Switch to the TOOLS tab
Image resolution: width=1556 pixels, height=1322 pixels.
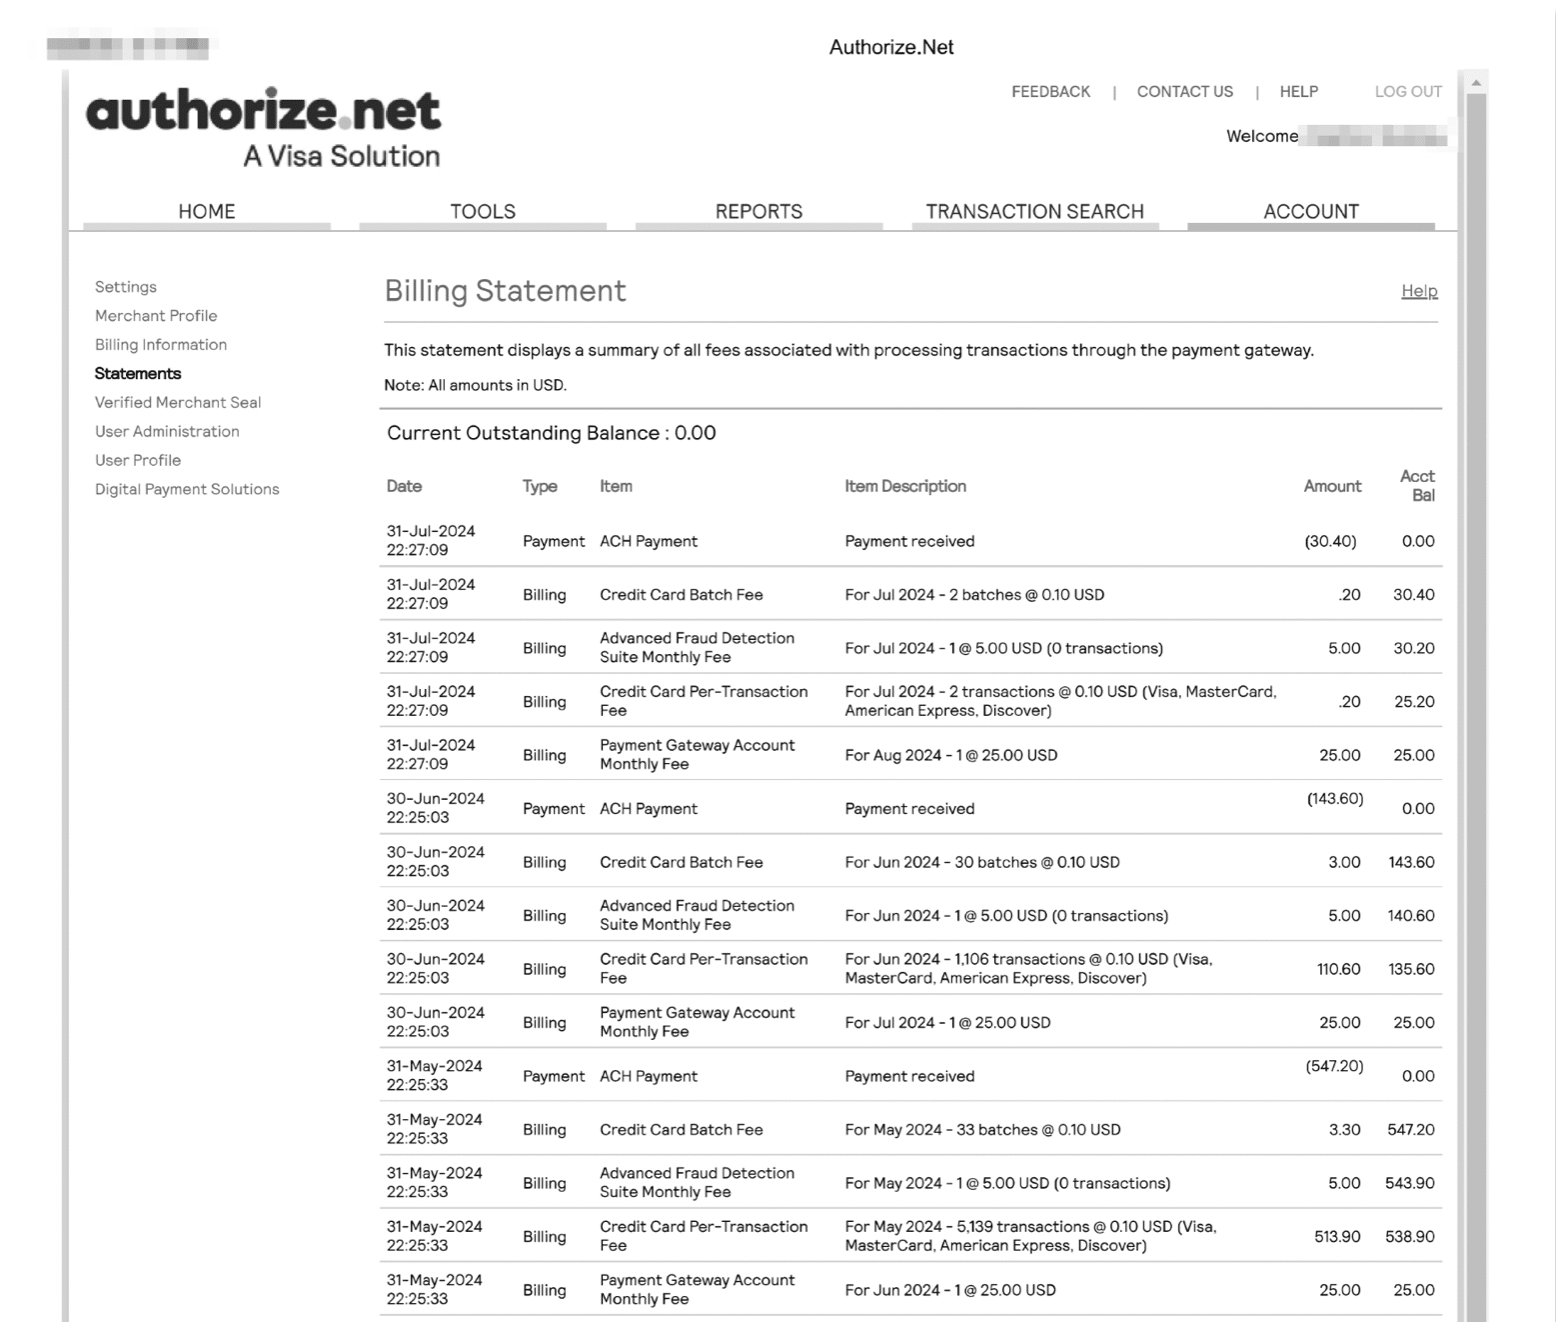(x=482, y=211)
